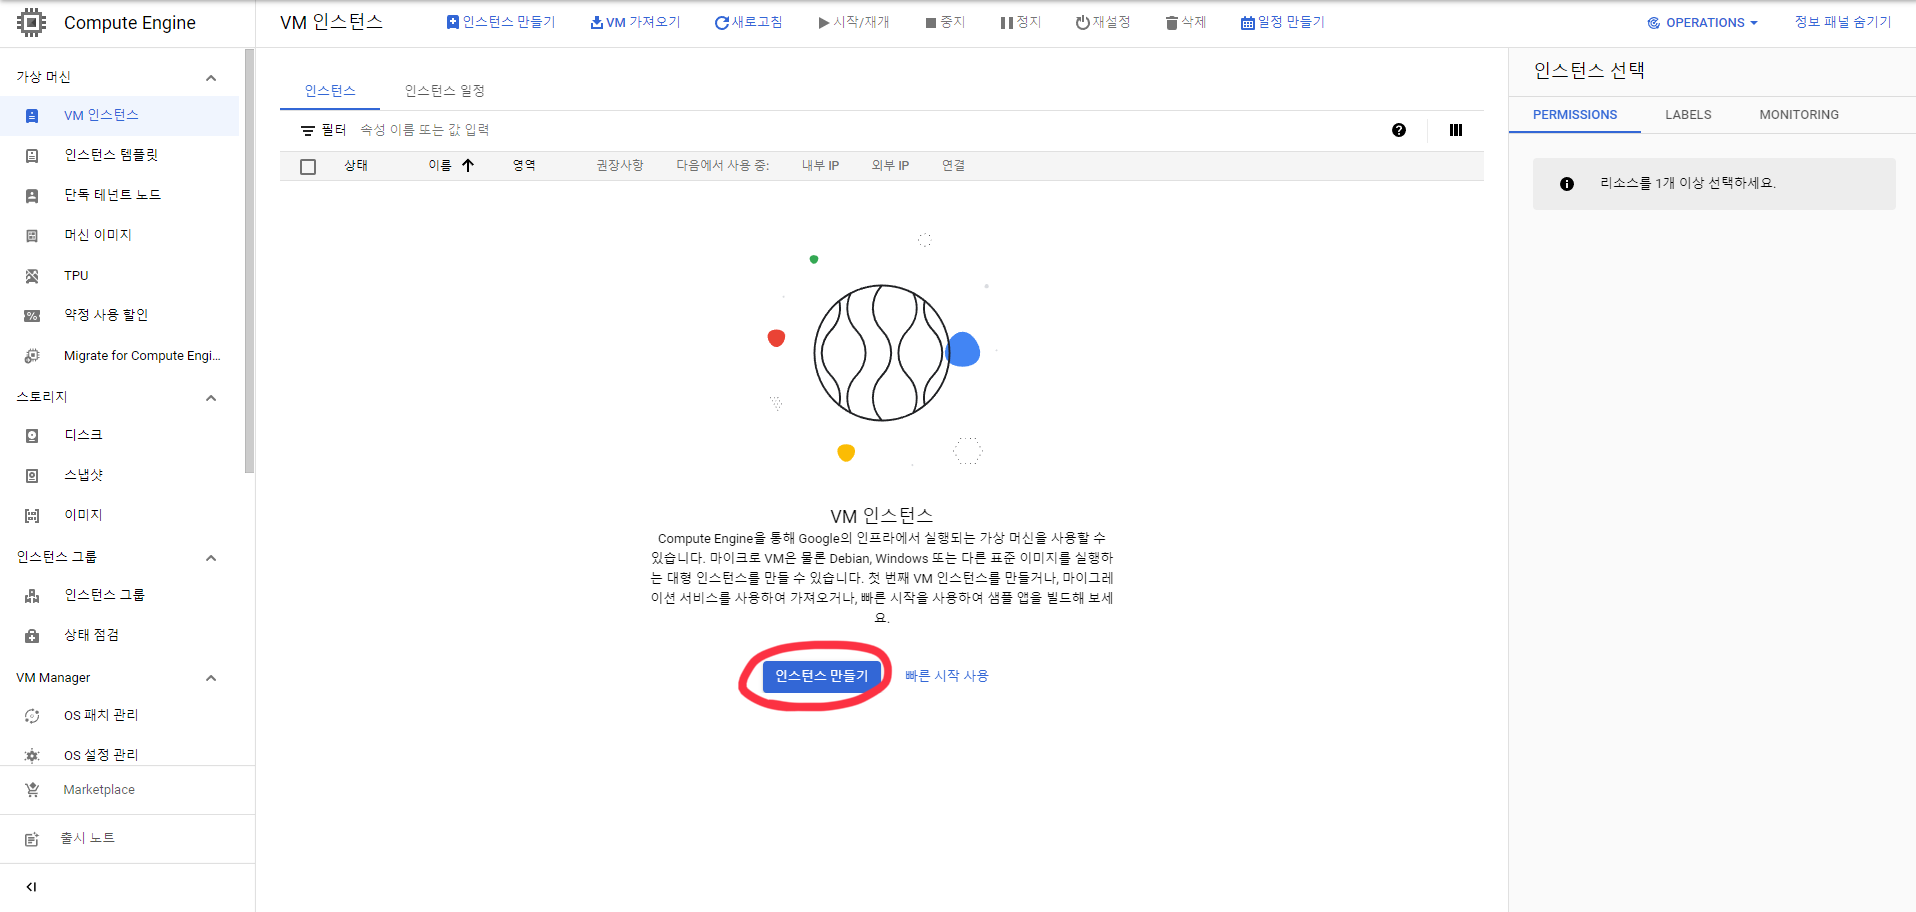
Task: Click 인스턴스 만들기 in the top toolbar
Action: 501,22
